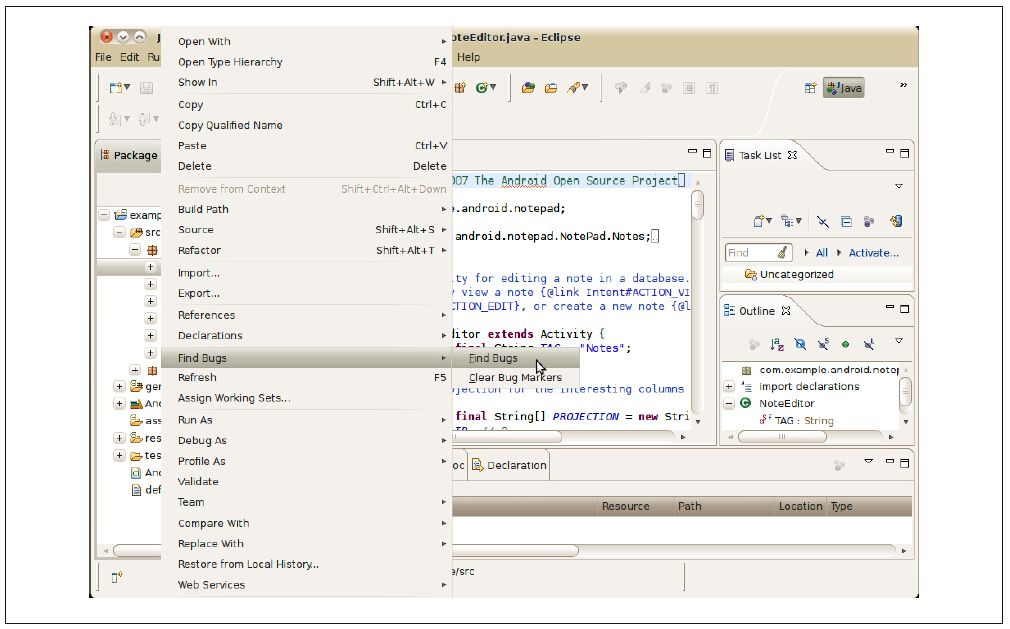Open dropdown arrow beside Search flashlight icon
The width and height of the screenshot is (1010, 629).
(x=585, y=87)
